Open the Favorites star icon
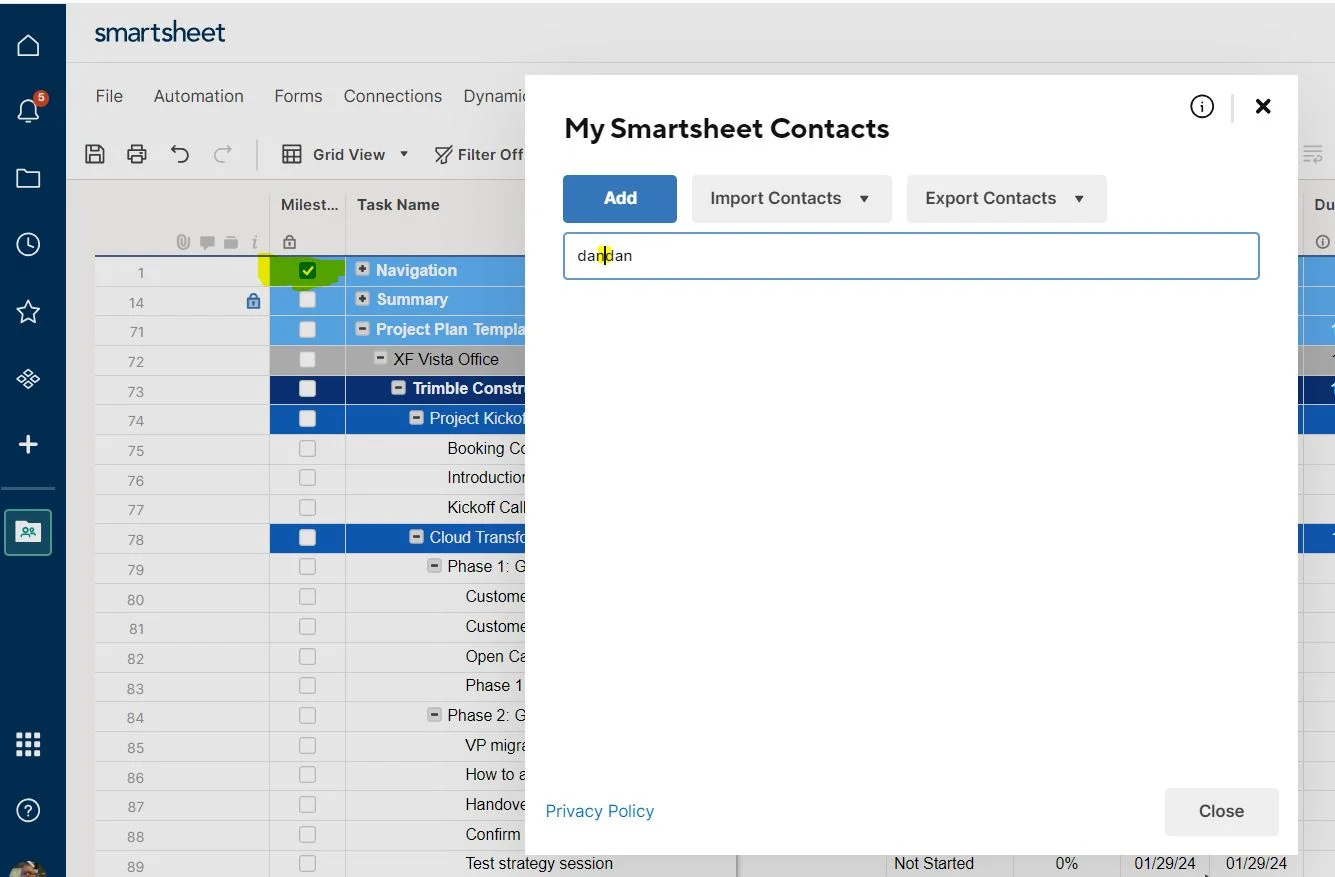The height and width of the screenshot is (877, 1335). [28, 312]
